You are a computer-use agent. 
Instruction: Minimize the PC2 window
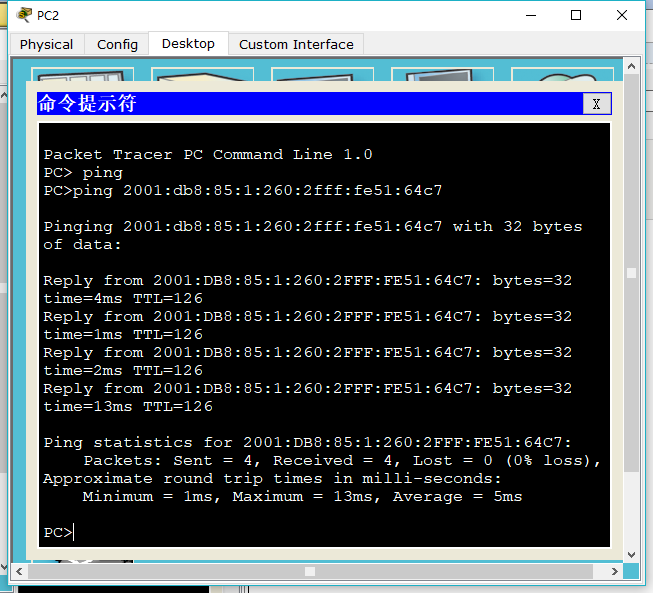(531, 15)
